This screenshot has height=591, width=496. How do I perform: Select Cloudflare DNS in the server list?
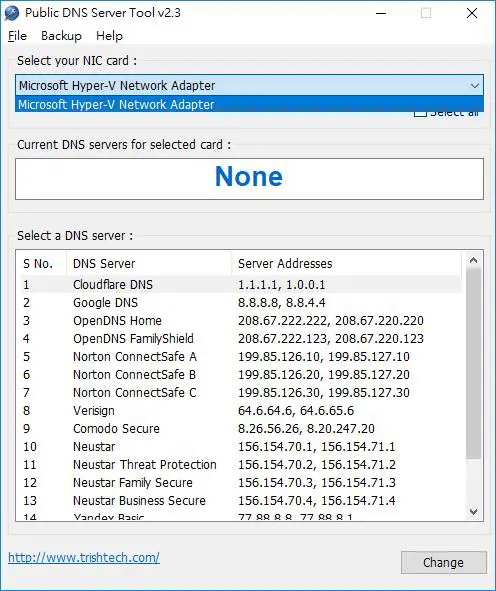[240, 285]
